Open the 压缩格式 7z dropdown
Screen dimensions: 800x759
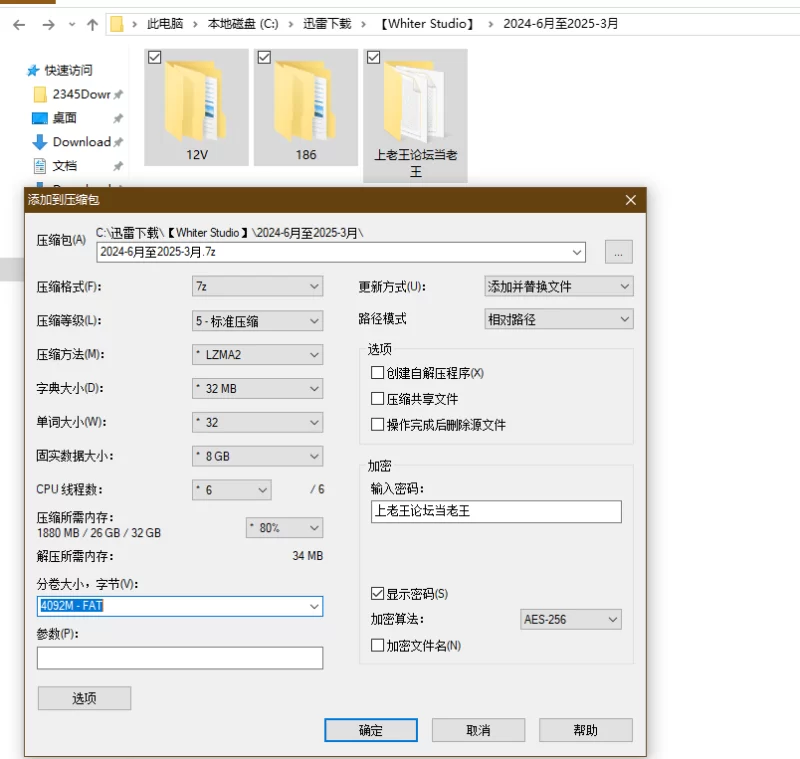pyautogui.click(x=257, y=287)
